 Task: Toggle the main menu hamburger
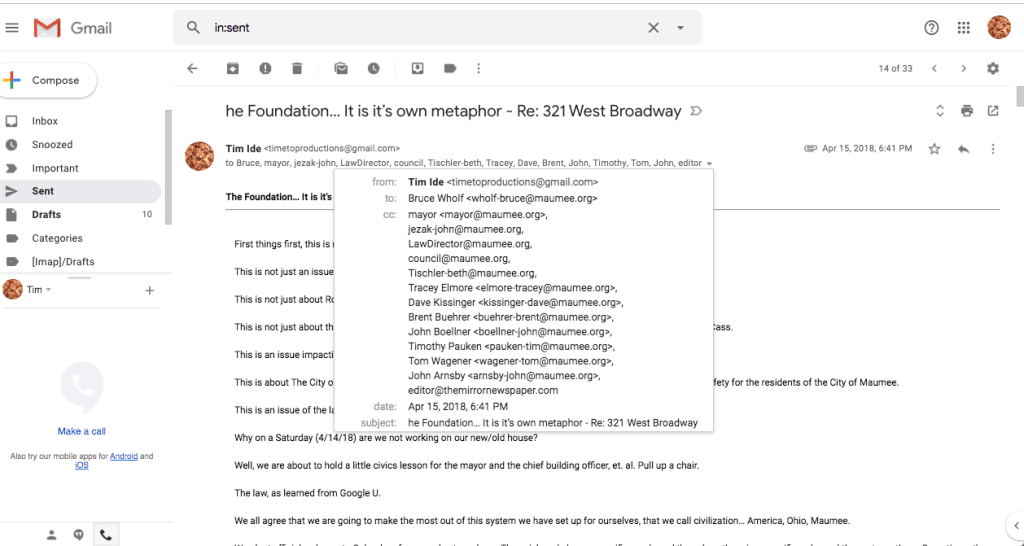pos(12,28)
